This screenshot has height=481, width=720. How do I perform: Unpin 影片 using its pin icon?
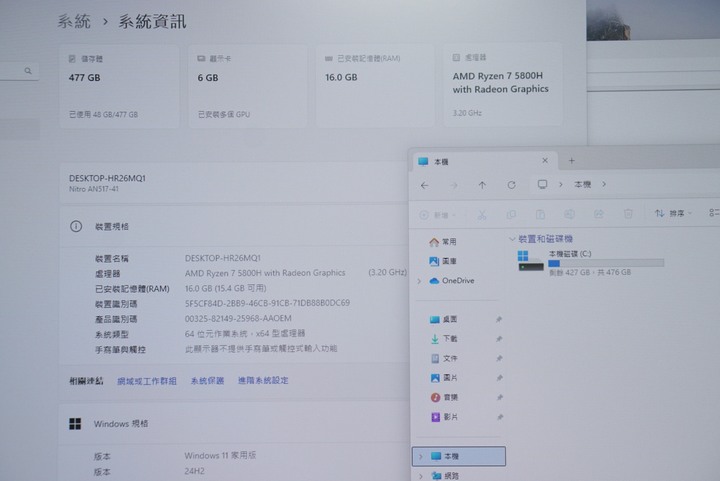500,417
